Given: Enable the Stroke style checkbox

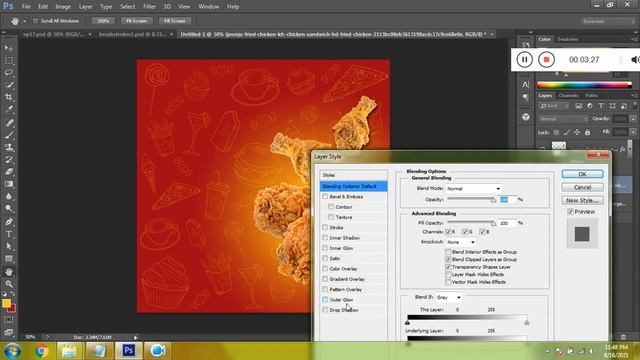Looking at the screenshot, I should coord(325,227).
